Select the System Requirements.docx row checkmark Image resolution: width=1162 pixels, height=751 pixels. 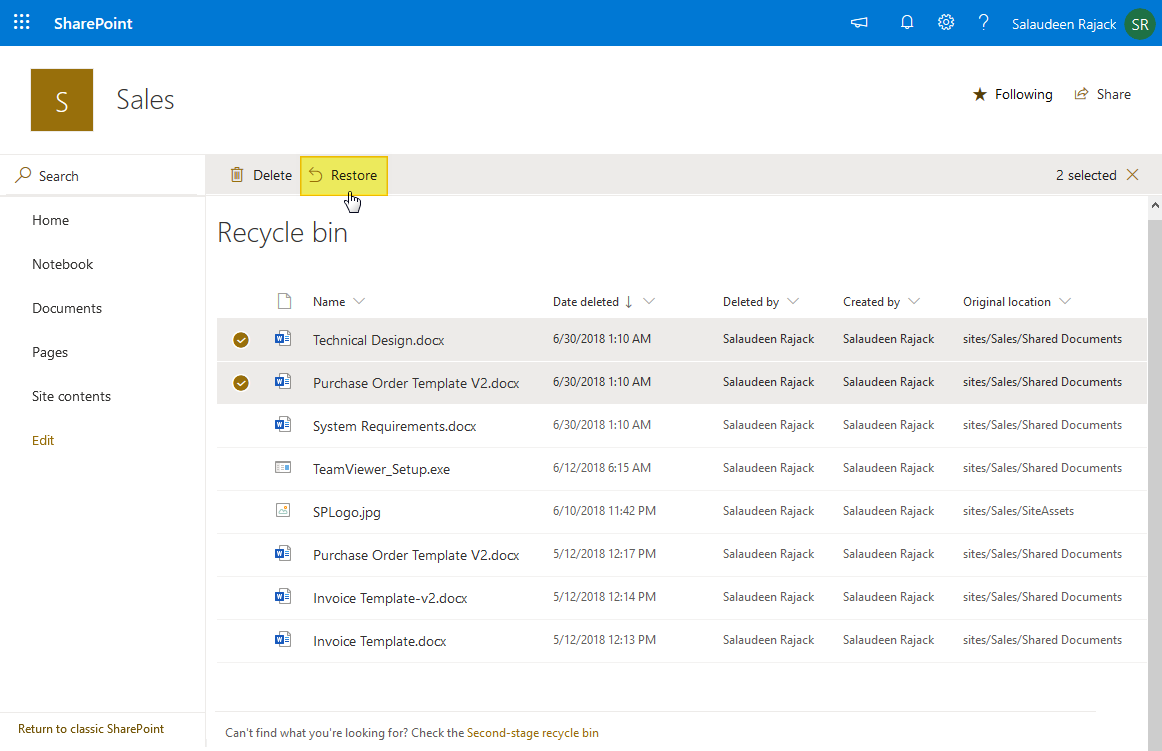click(x=241, y=424)
